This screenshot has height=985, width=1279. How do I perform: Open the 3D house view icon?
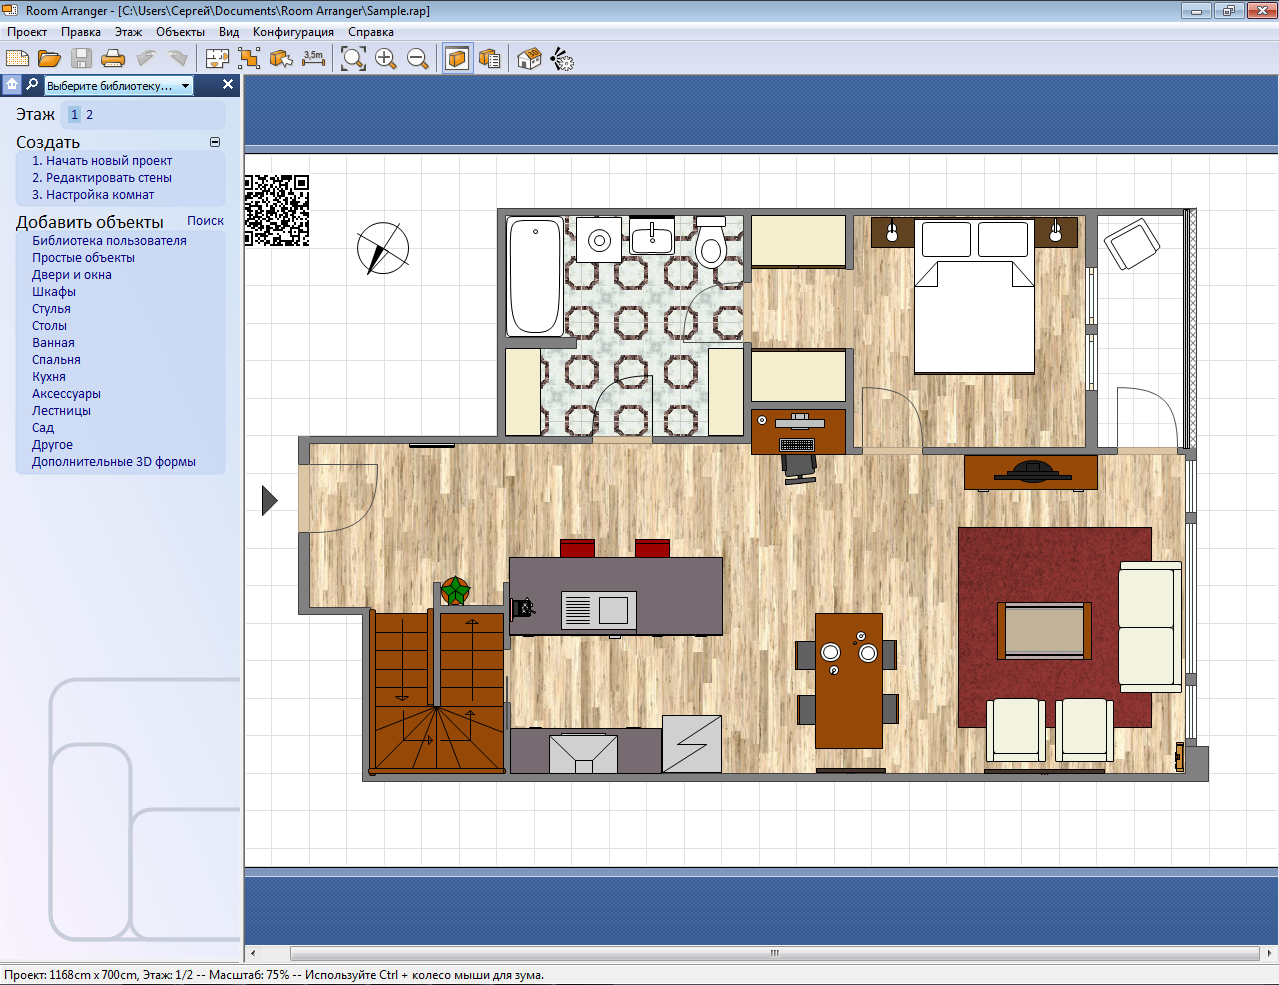[x=529, y=59]
